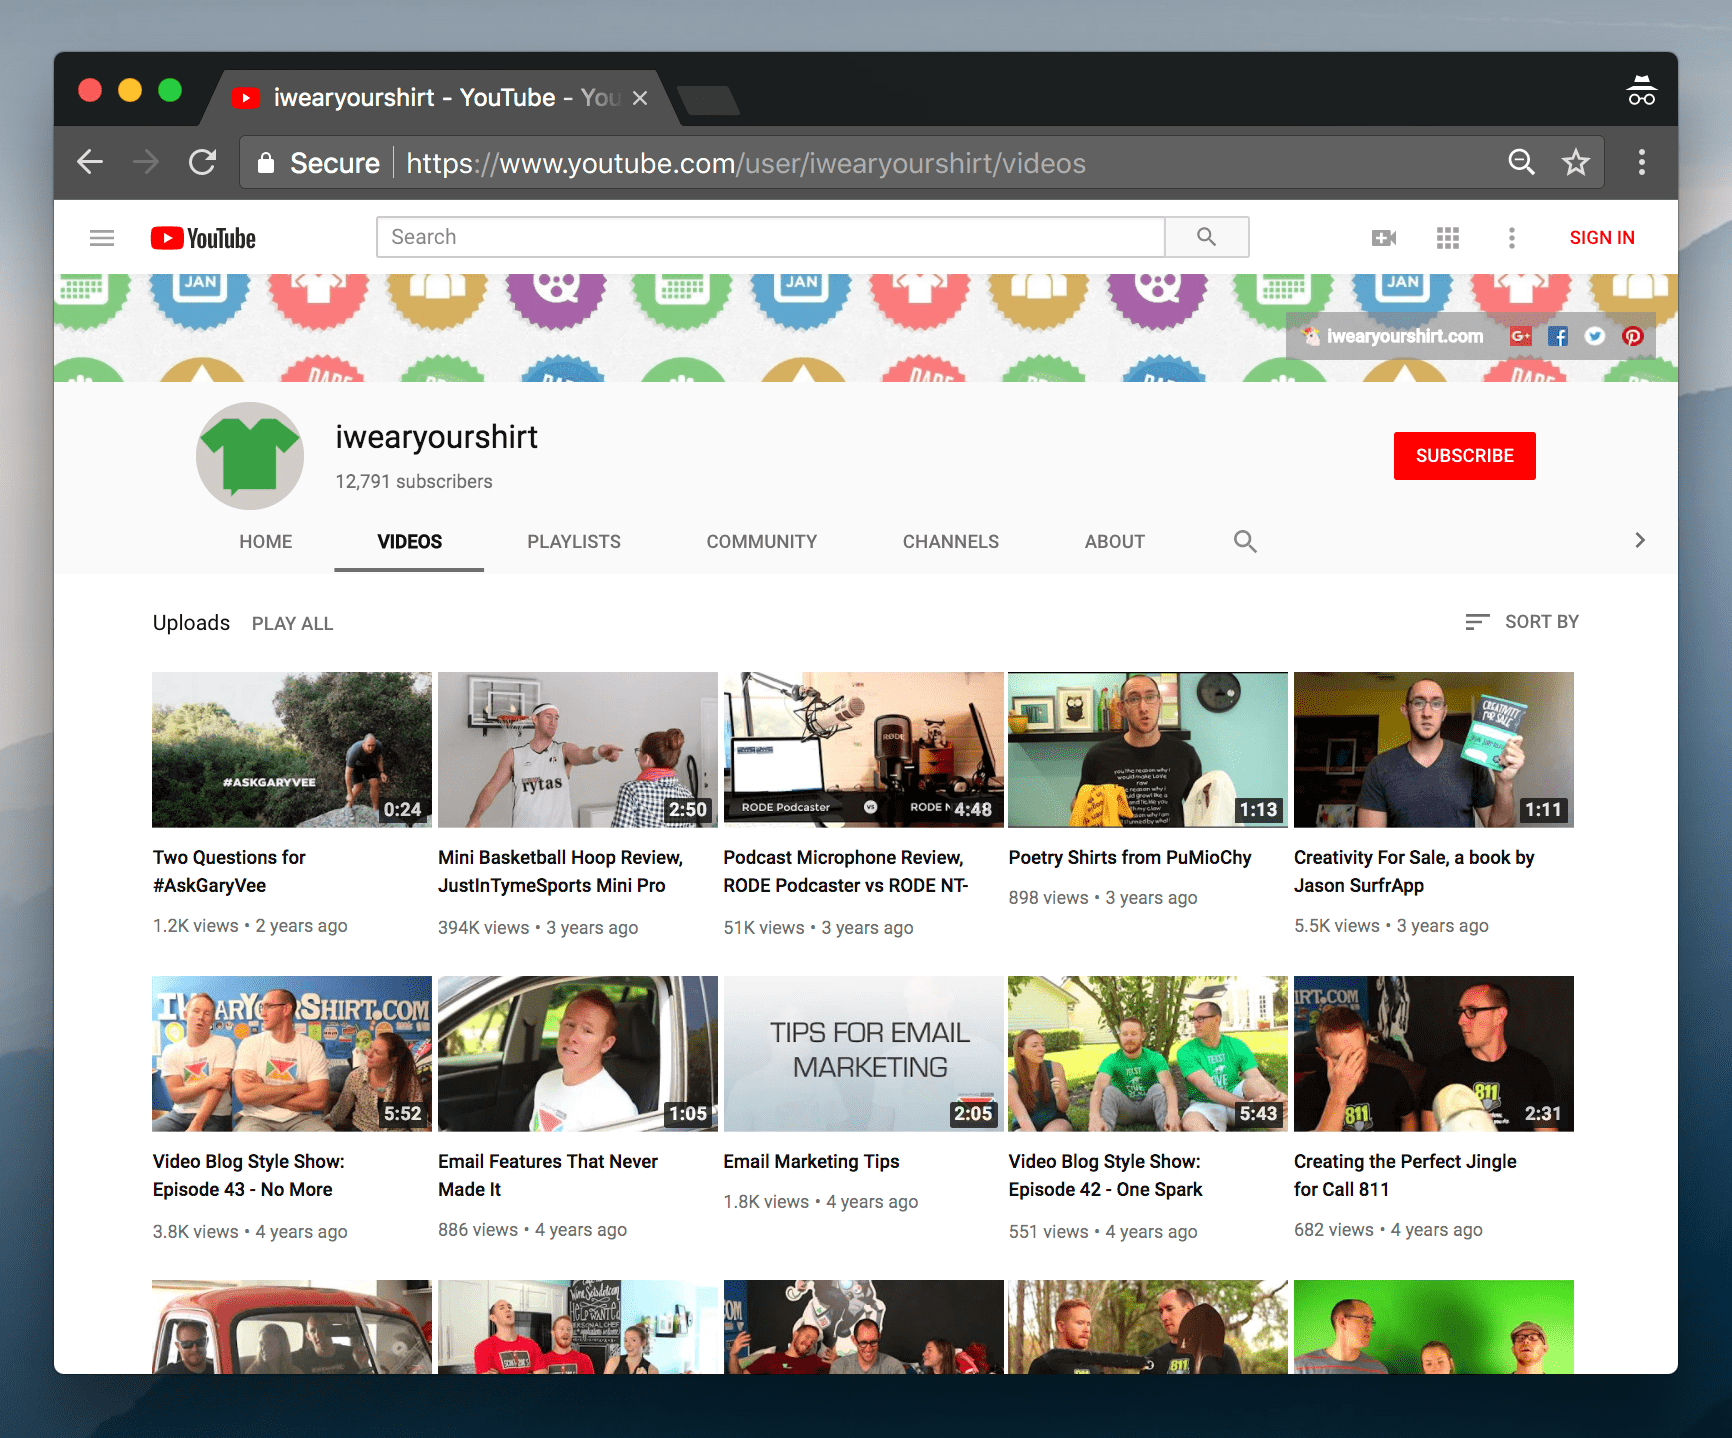Open YouTube settings three-dot menu
1732x1438 pixels.
tap(1512, 238)
